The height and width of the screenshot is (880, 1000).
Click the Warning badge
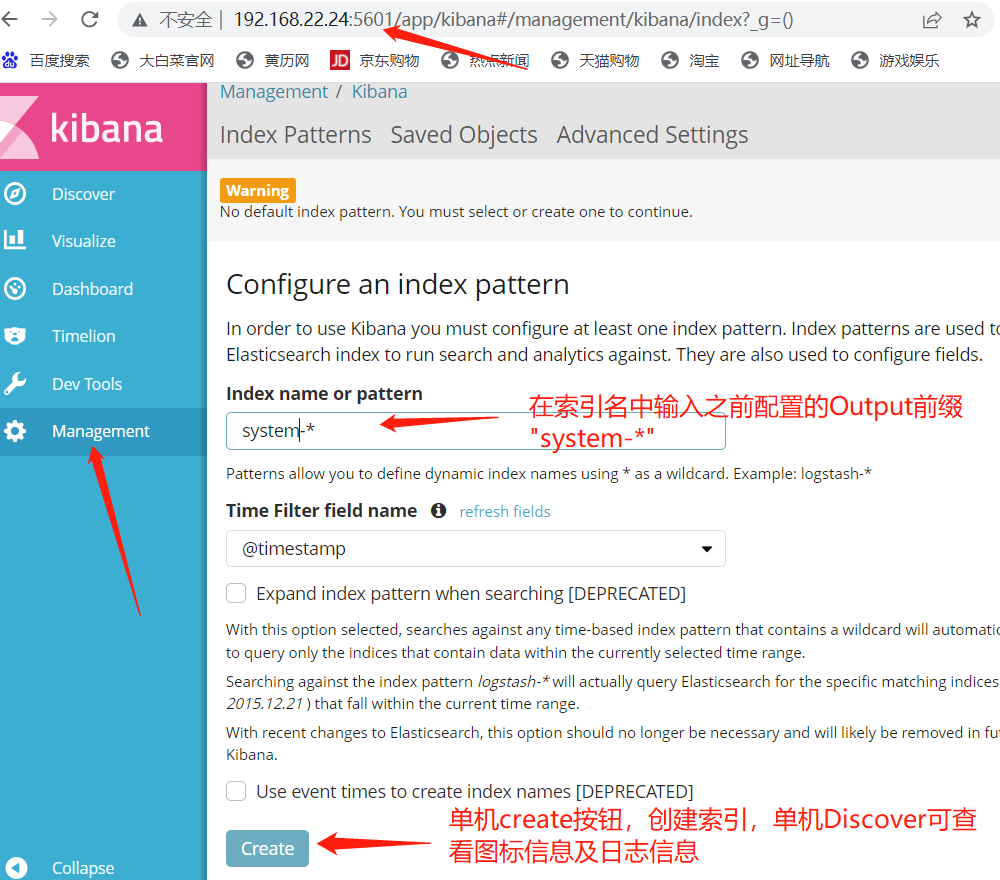coord(258,190)
